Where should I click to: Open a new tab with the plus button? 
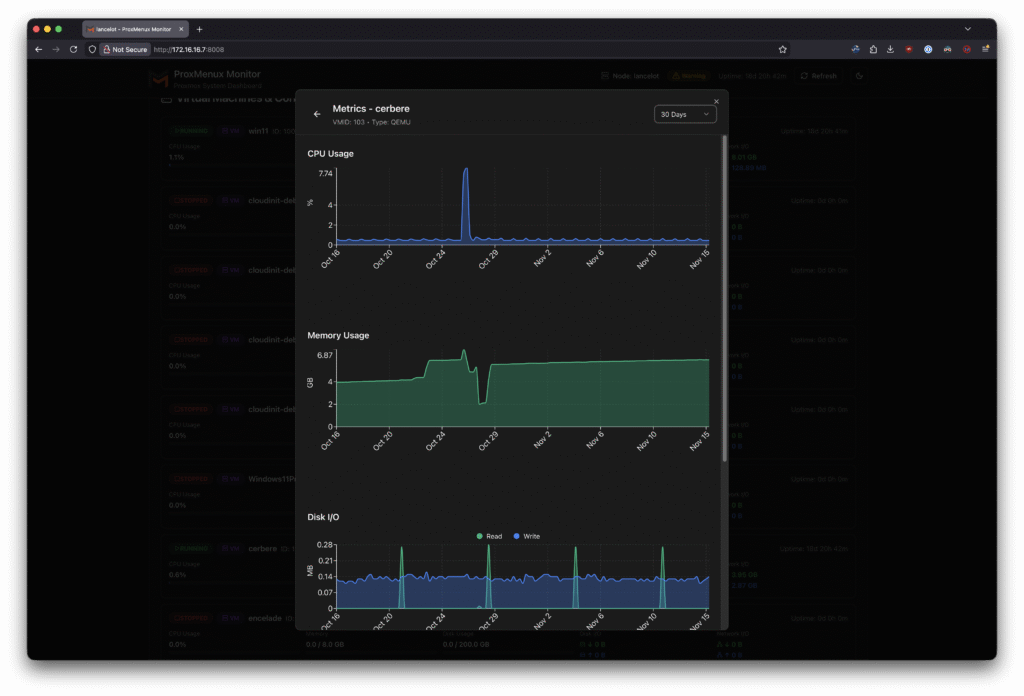click(199, 29)
